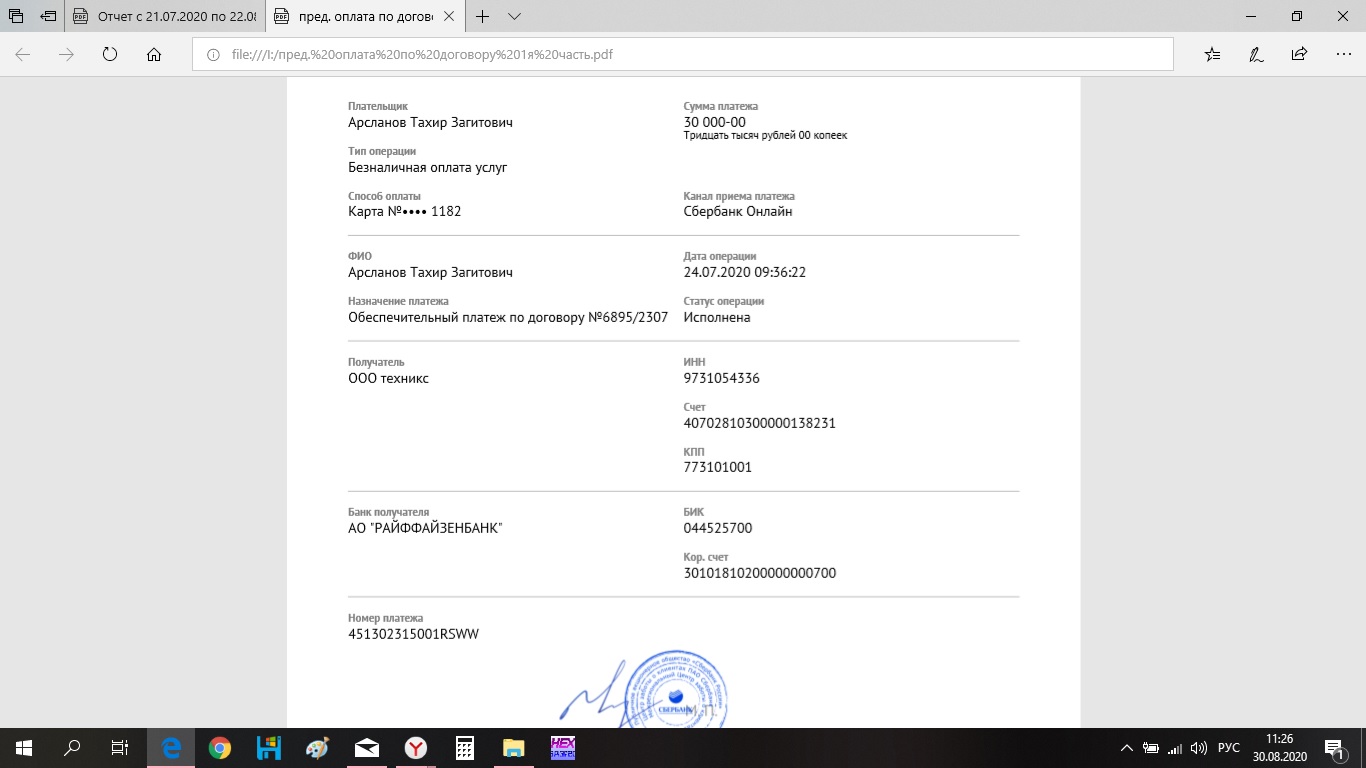This screenshot has width=1366, height=768.
Task: Expand tab previews chevron
Action: pos(514,17)
